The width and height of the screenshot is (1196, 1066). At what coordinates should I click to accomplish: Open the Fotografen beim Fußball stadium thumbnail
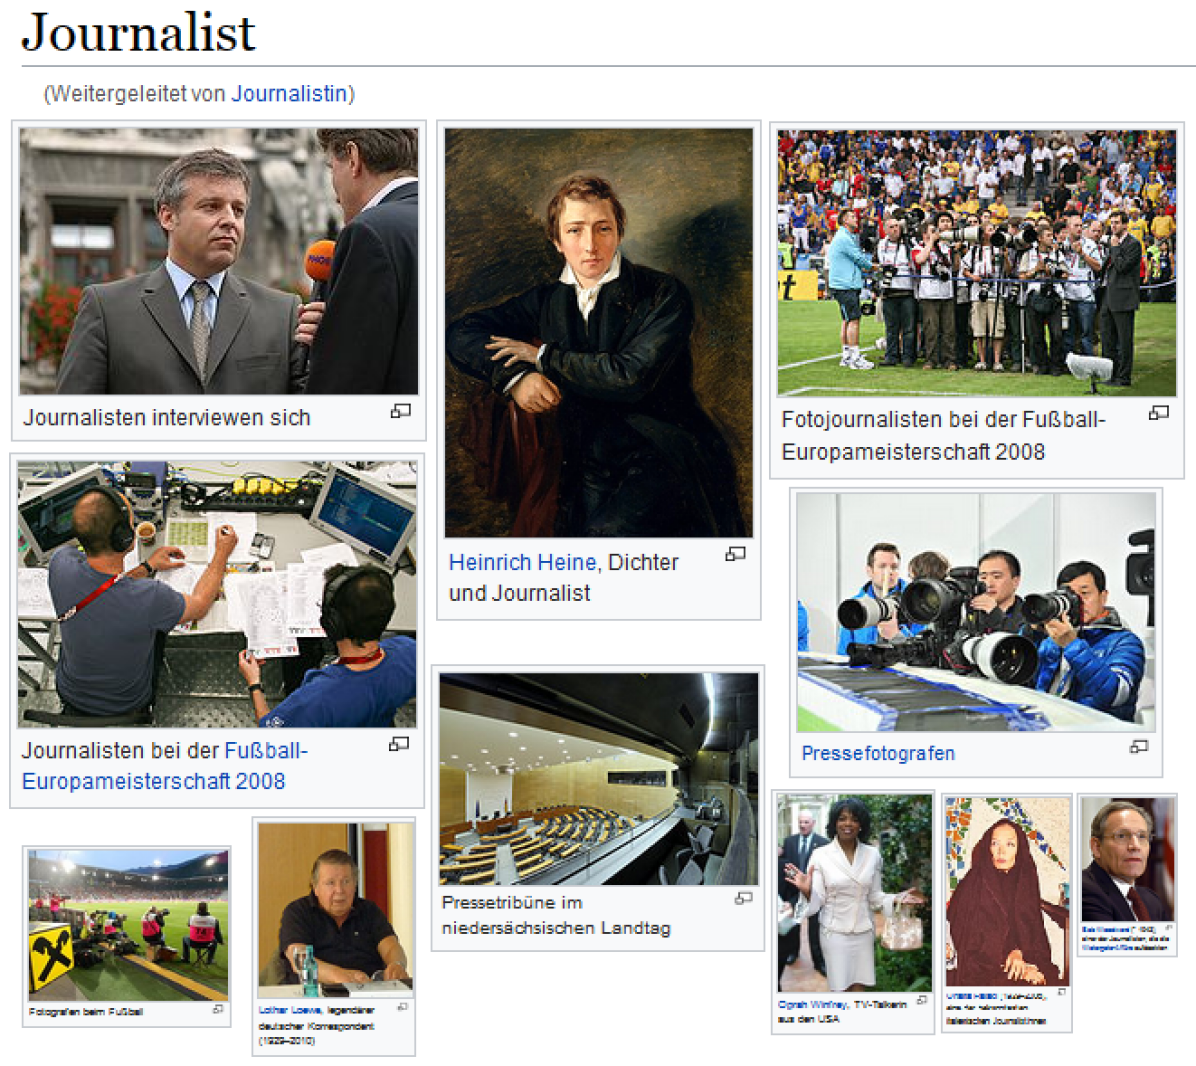pyautogui.click(x=128, y=926)
